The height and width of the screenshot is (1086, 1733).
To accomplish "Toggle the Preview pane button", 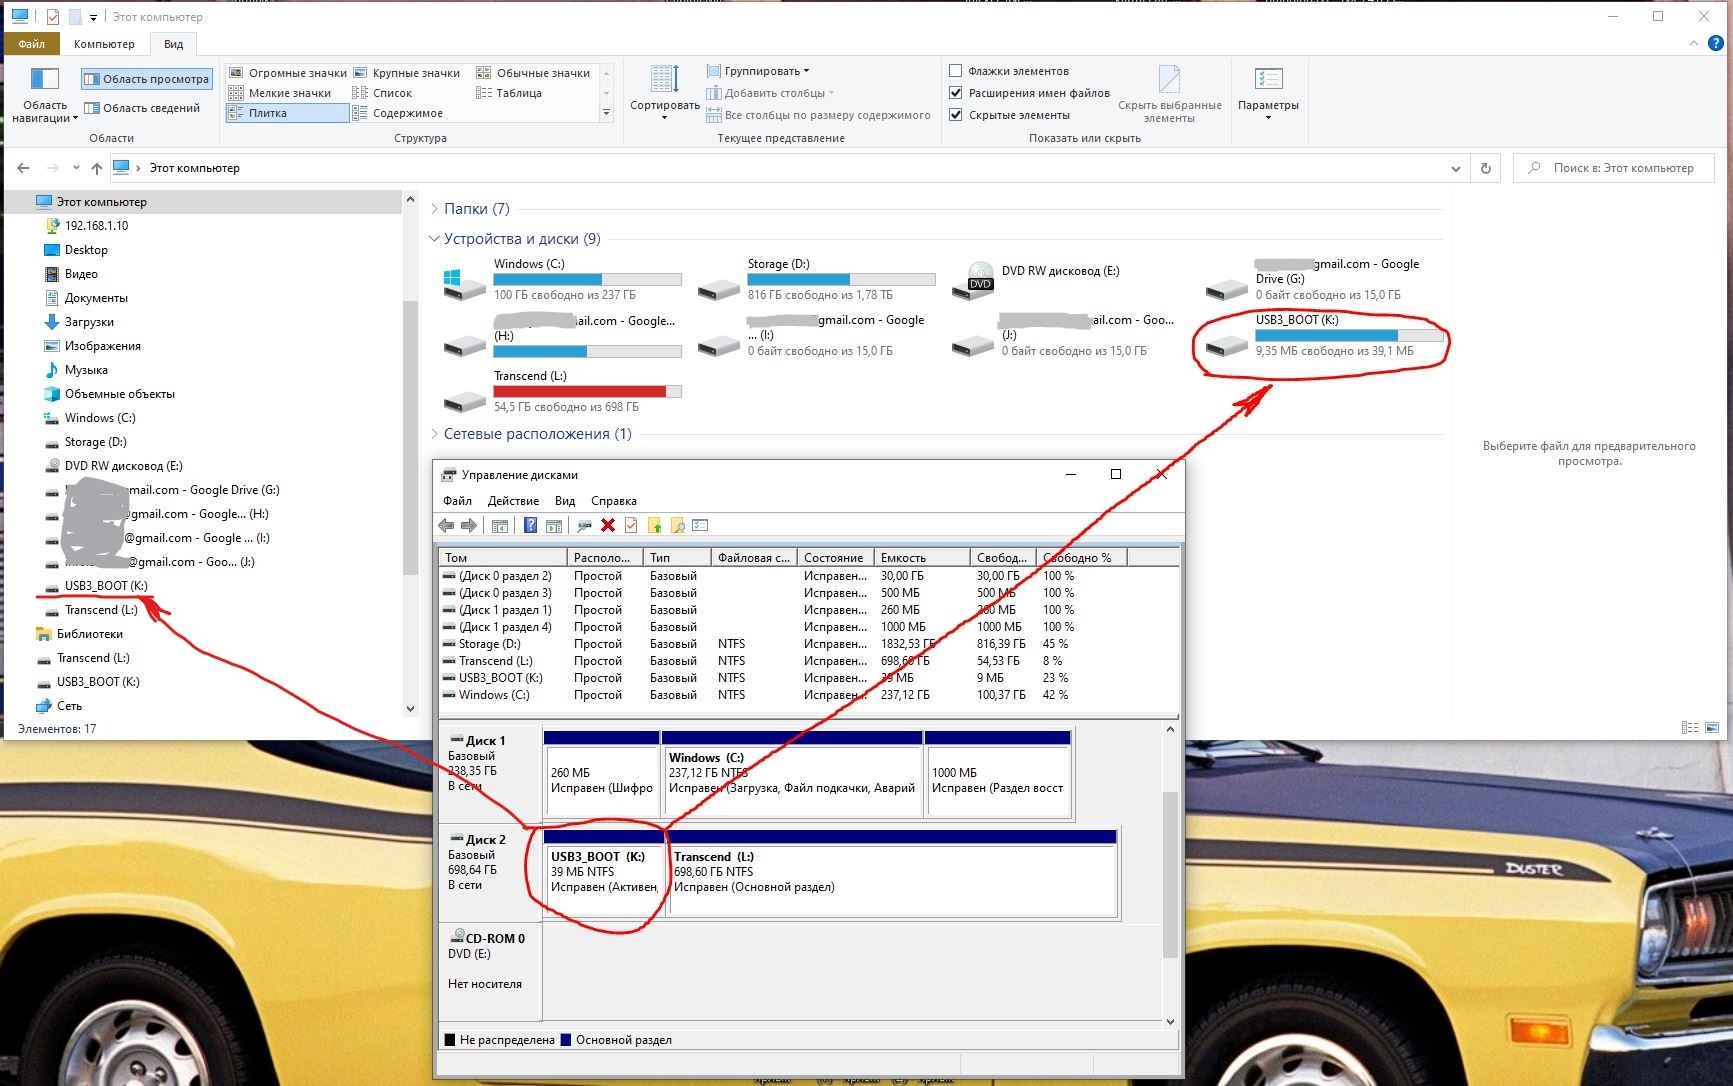I will click(x=146, y=79).
